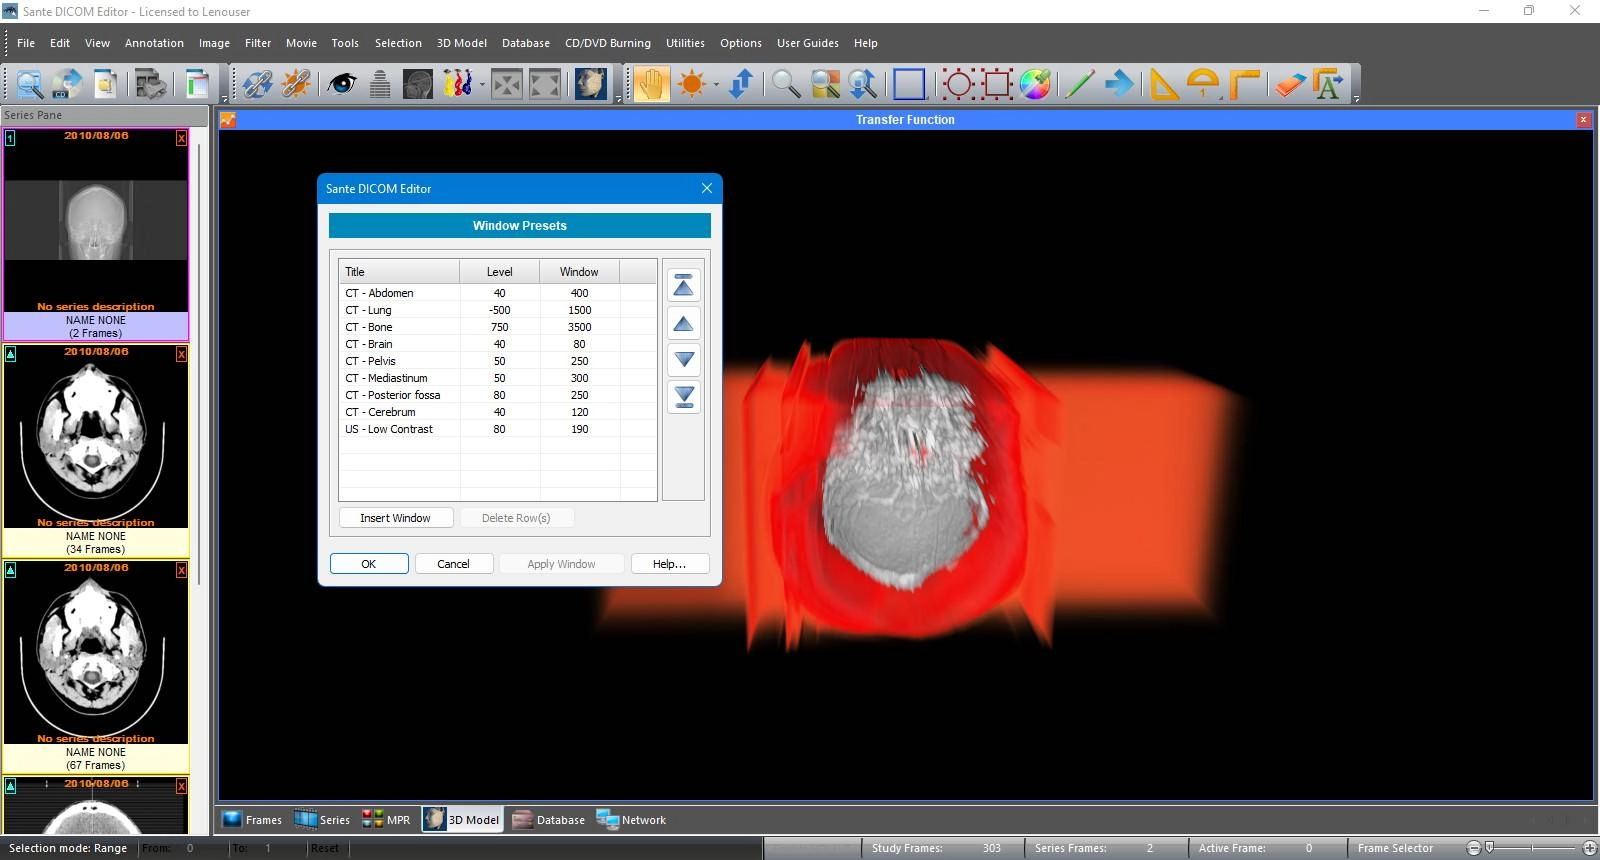Close the 2 Frames series red X

(181, 138)
